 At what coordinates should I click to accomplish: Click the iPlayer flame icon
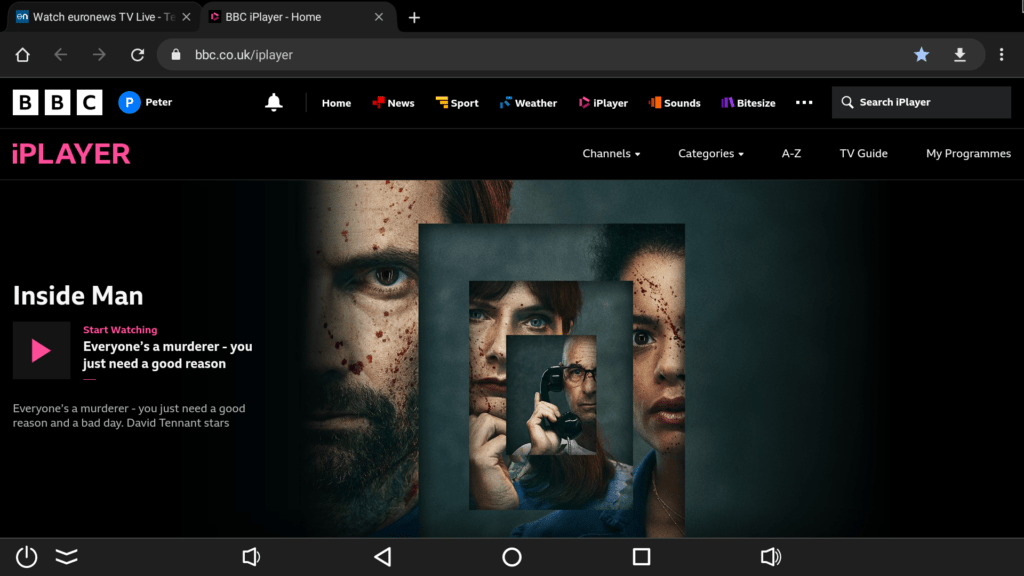pos(582,102)
